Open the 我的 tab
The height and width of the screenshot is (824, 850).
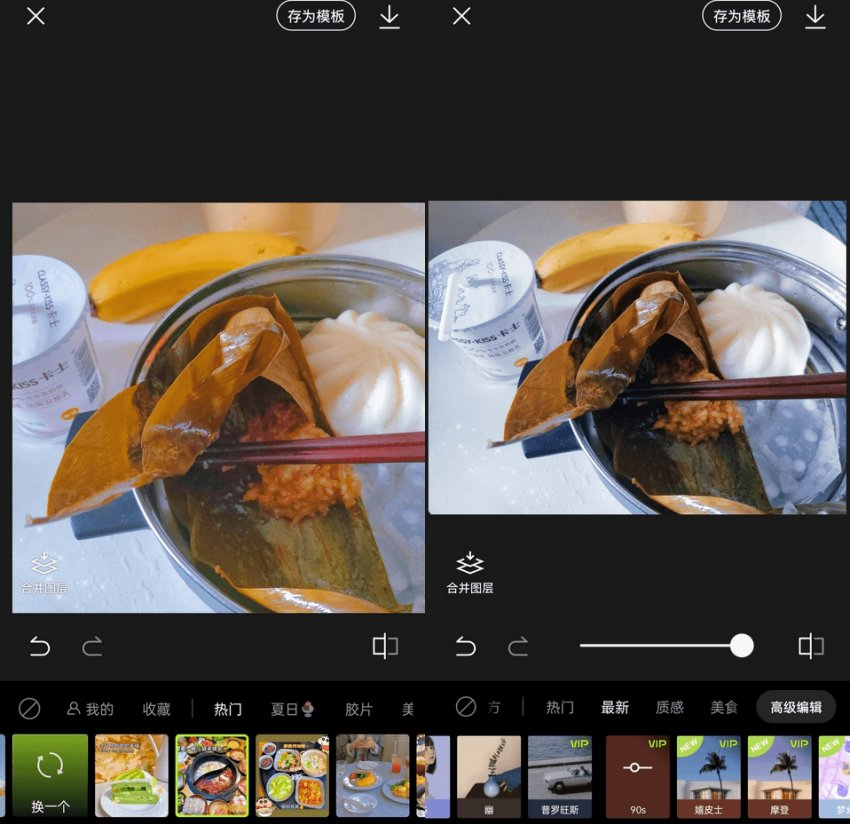[x=90, y=709]
